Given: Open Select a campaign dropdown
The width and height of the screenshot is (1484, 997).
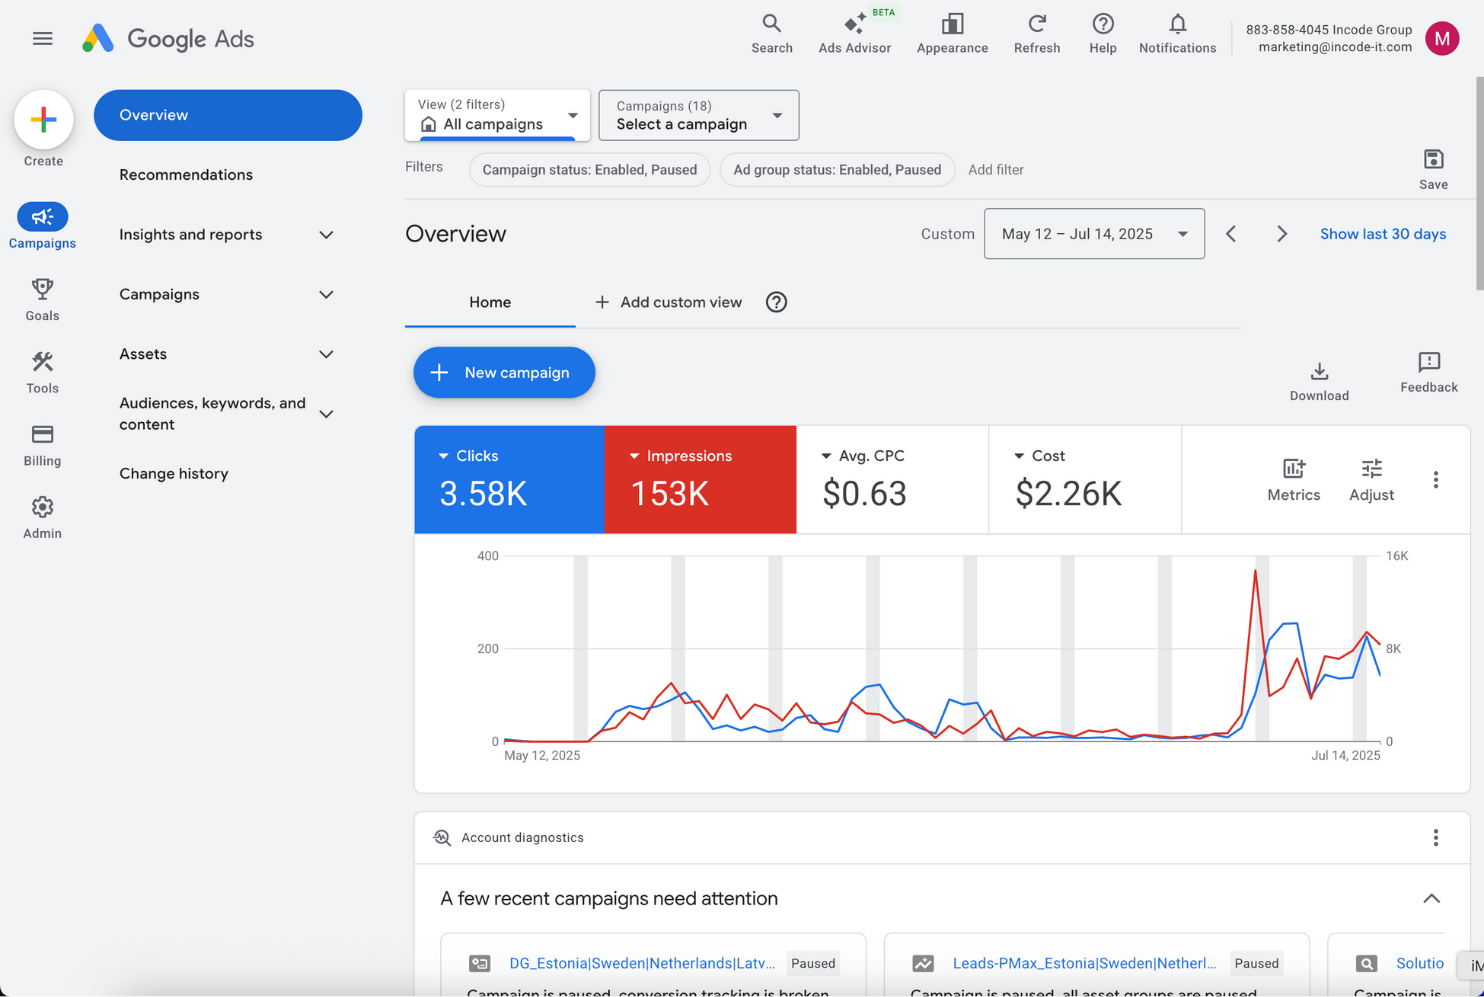Looking at the screenshot, I should pos(698,116).
